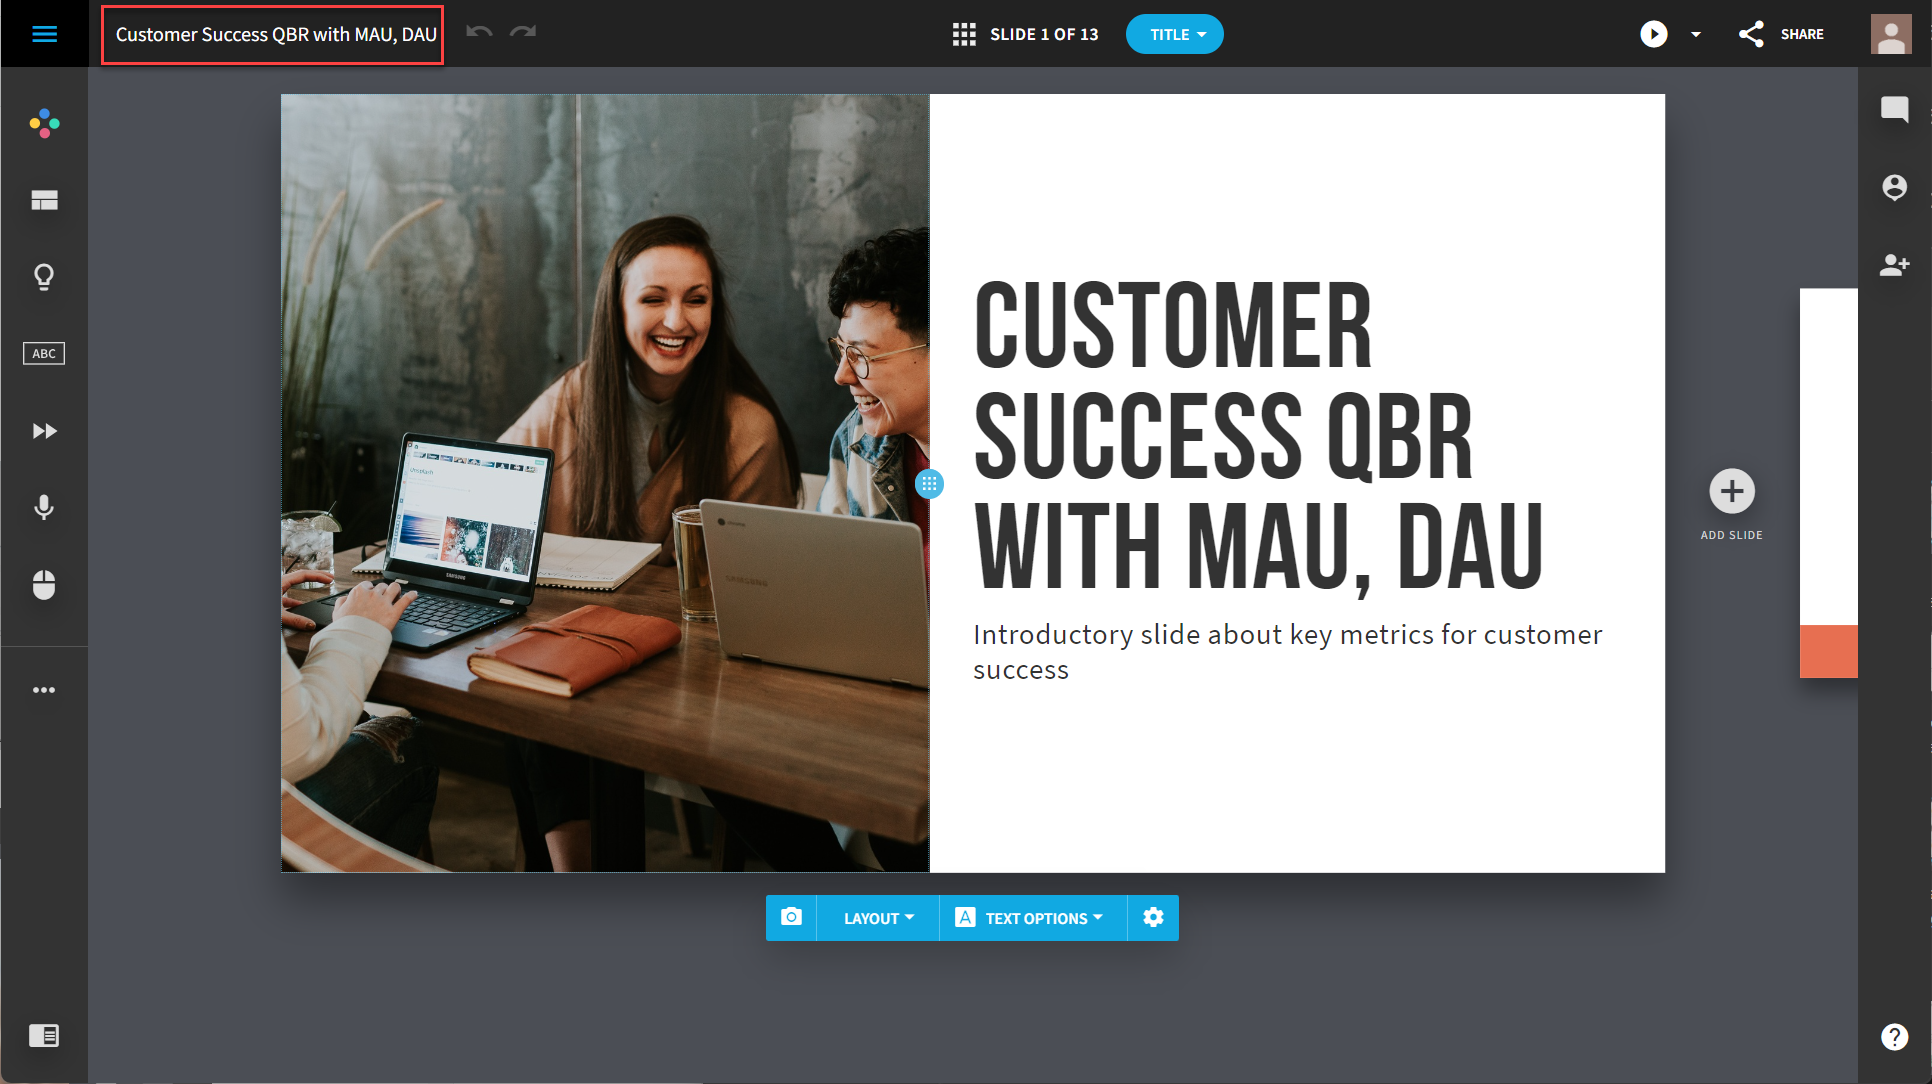The height and width of the screenshot is (1084, 1932).
Task: Click the microphone narration icon
Action: (44, 507)
